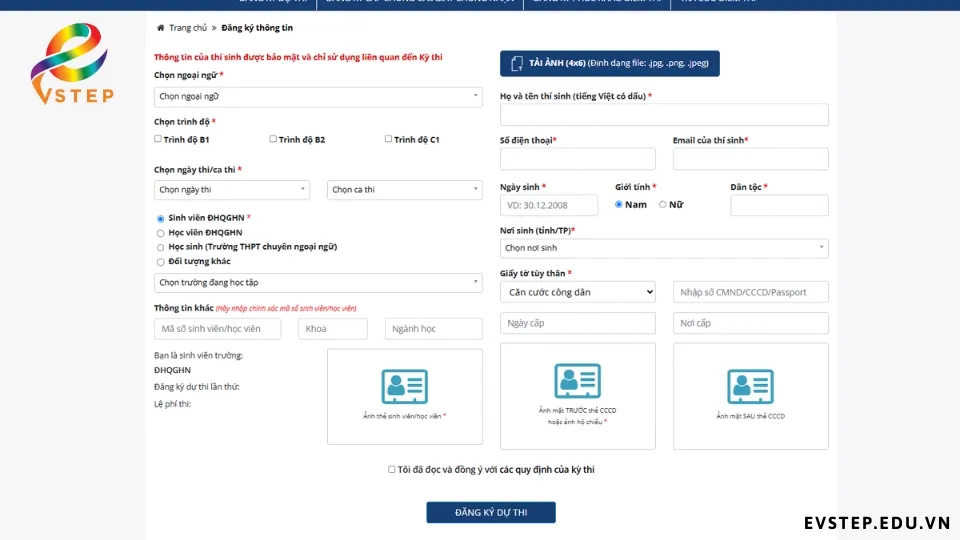960x540 pixels.
Task: Click the file icon on the Tải ảnh button
Action: pos(517,63)
